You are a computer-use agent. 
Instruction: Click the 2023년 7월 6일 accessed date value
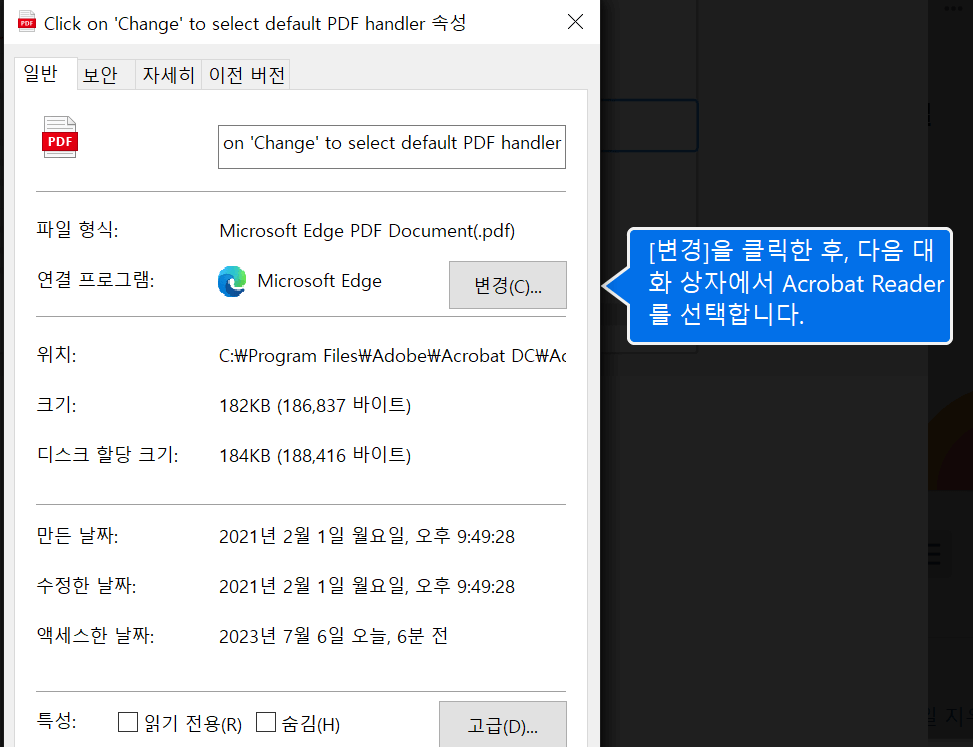333,637
